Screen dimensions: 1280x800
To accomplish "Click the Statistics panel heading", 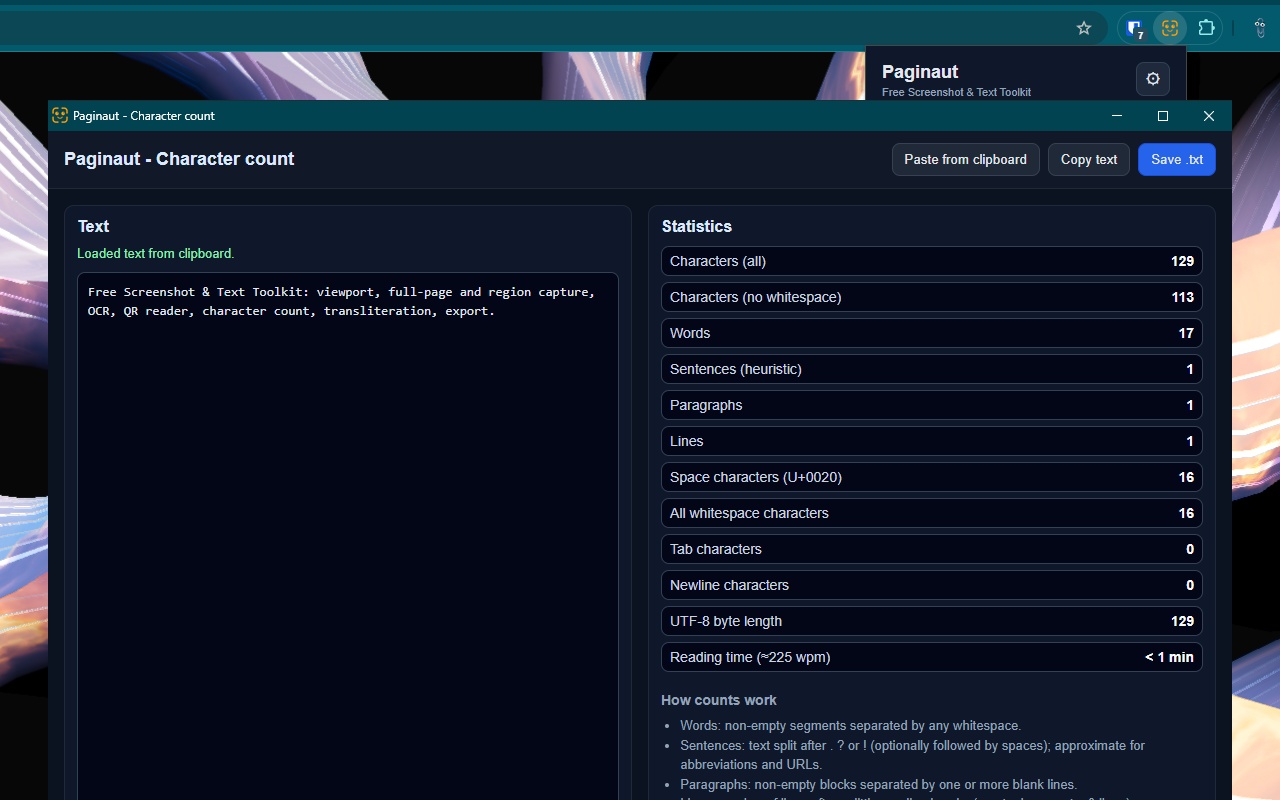I will pyautogui.click(x=697, y=226).
